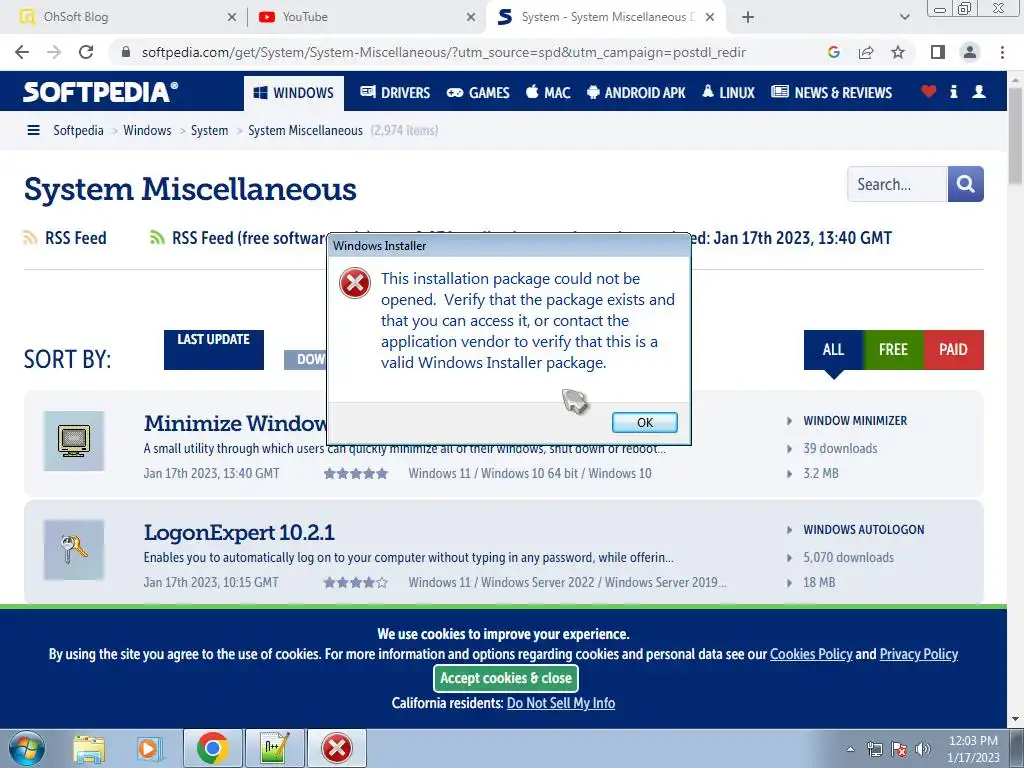Click the LogonExpert keys thumbnail
The image size is (1024, 768).
click(74, 550)
